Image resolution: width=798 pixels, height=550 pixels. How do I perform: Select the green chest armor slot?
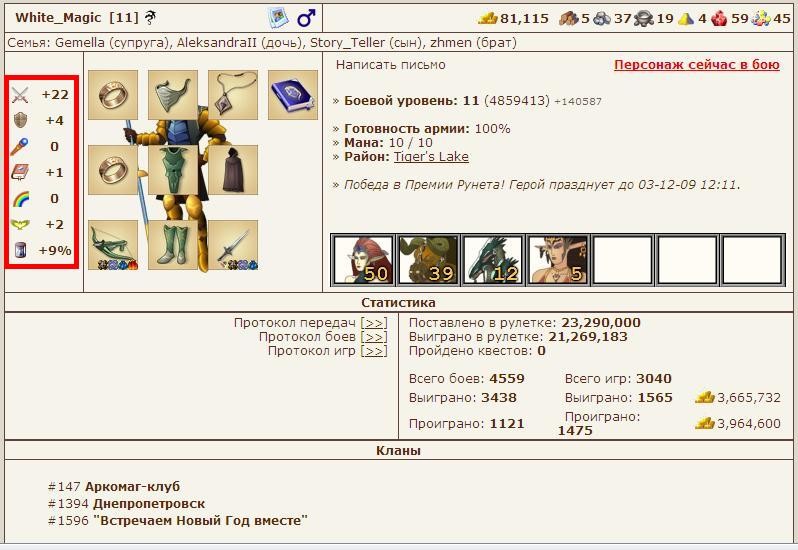[173, 170]
